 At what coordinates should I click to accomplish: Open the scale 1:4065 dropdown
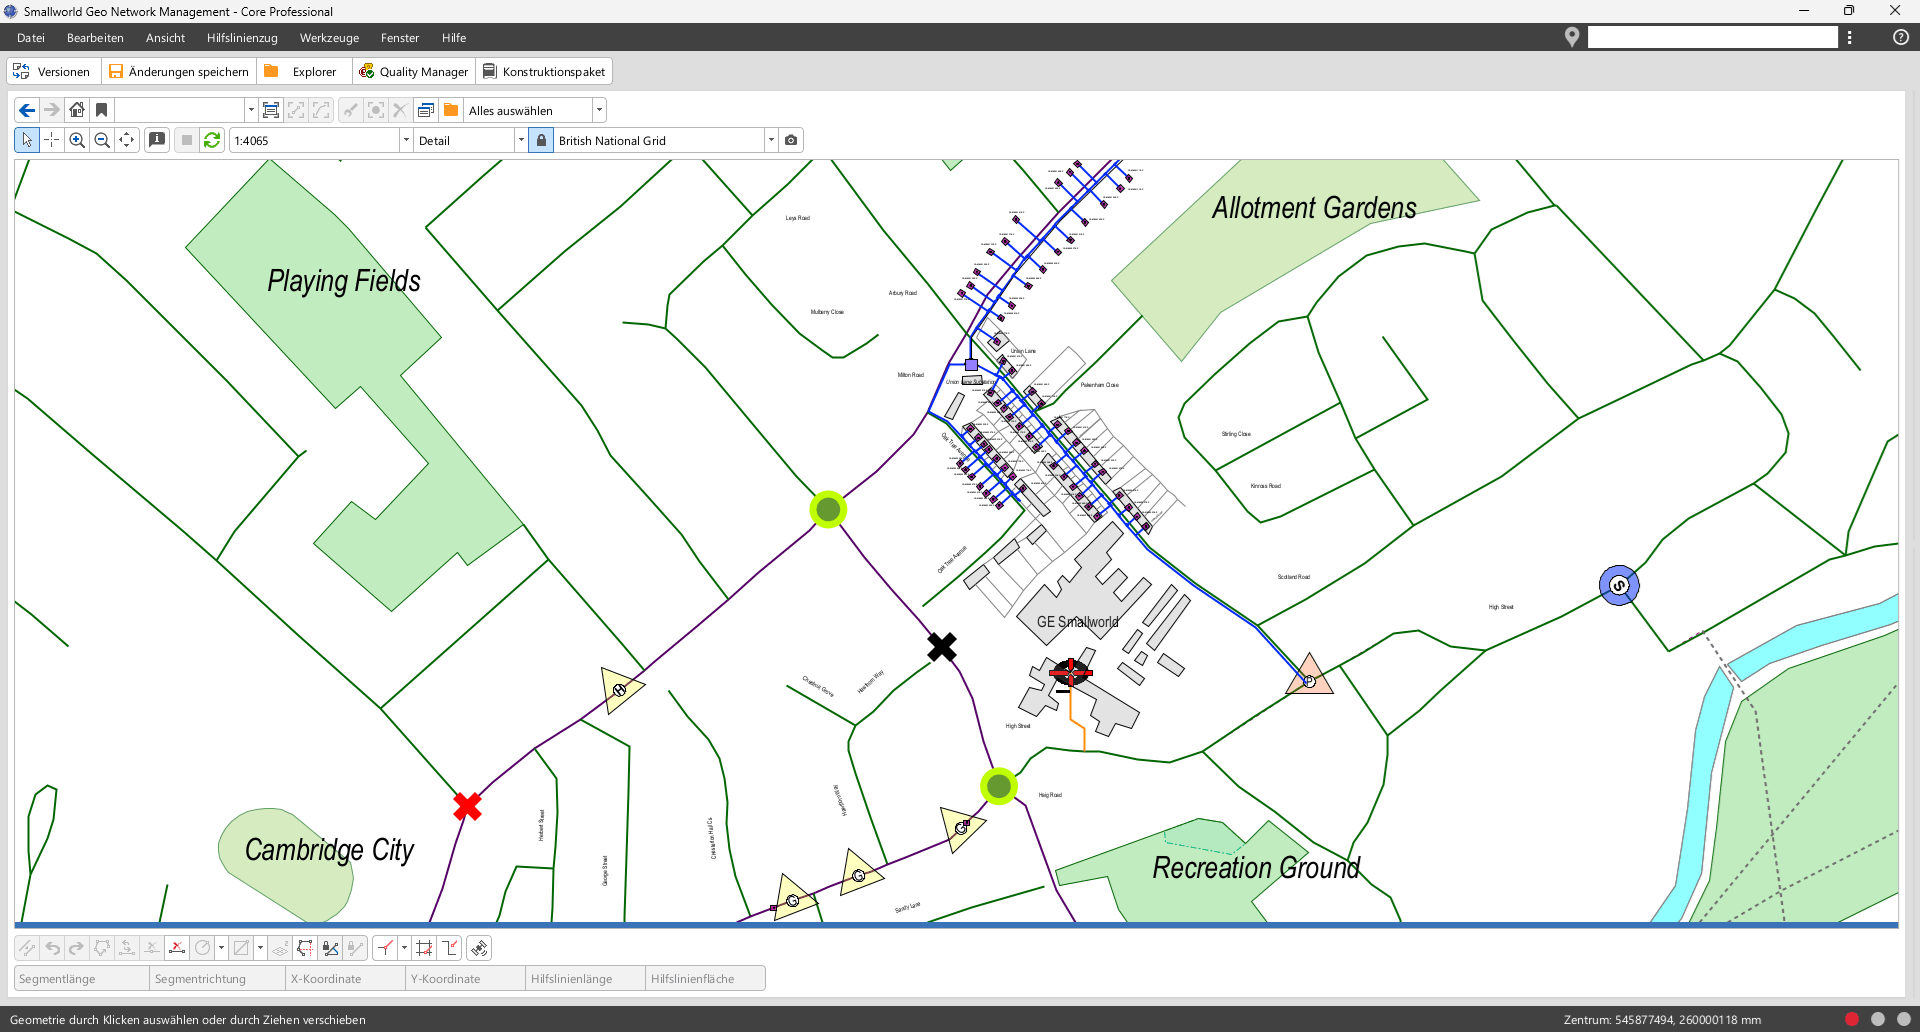pyautogui.click(x=406, y=140)
